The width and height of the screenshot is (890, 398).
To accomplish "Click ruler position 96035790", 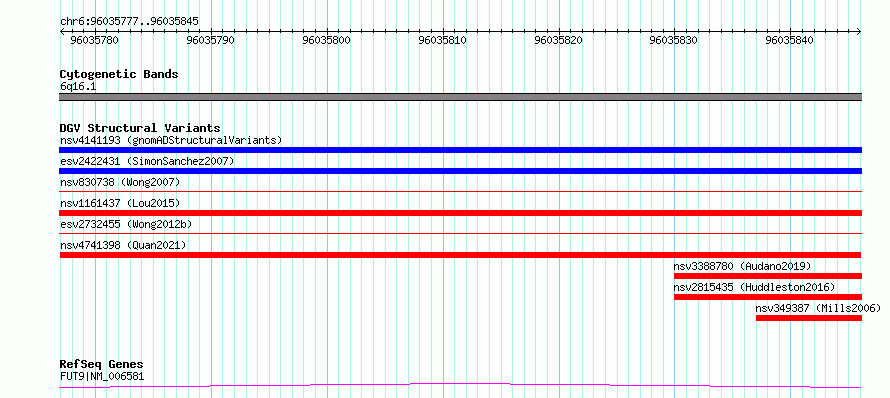I will (211, 40).
